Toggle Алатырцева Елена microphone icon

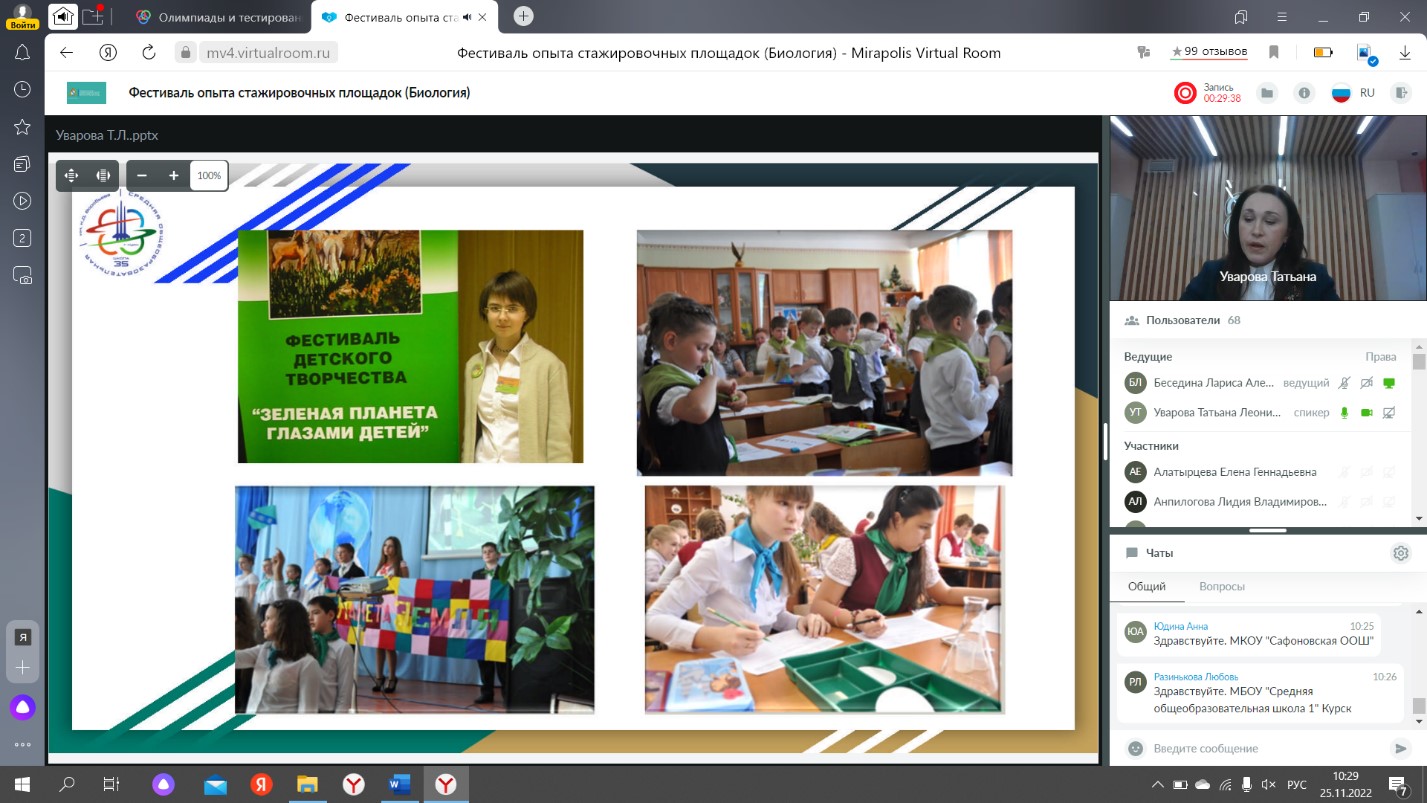pyautogui.click(x=1345, y=472)
